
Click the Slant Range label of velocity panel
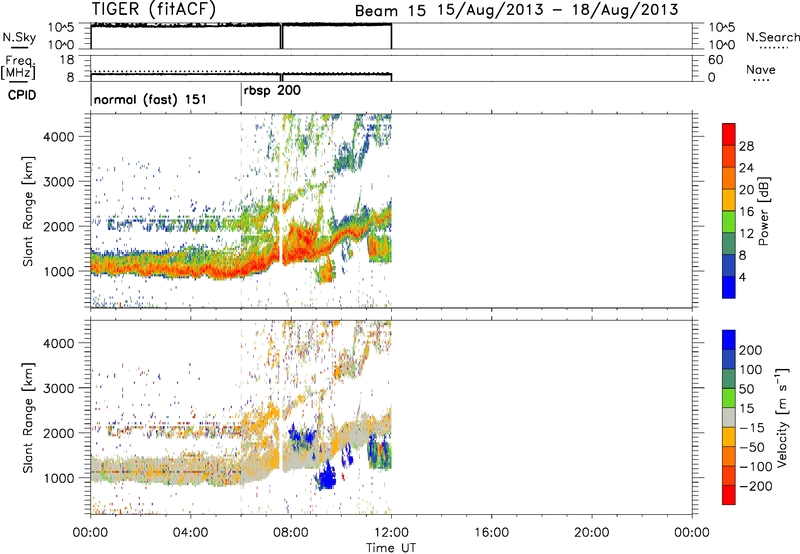[x=28, y=417]
